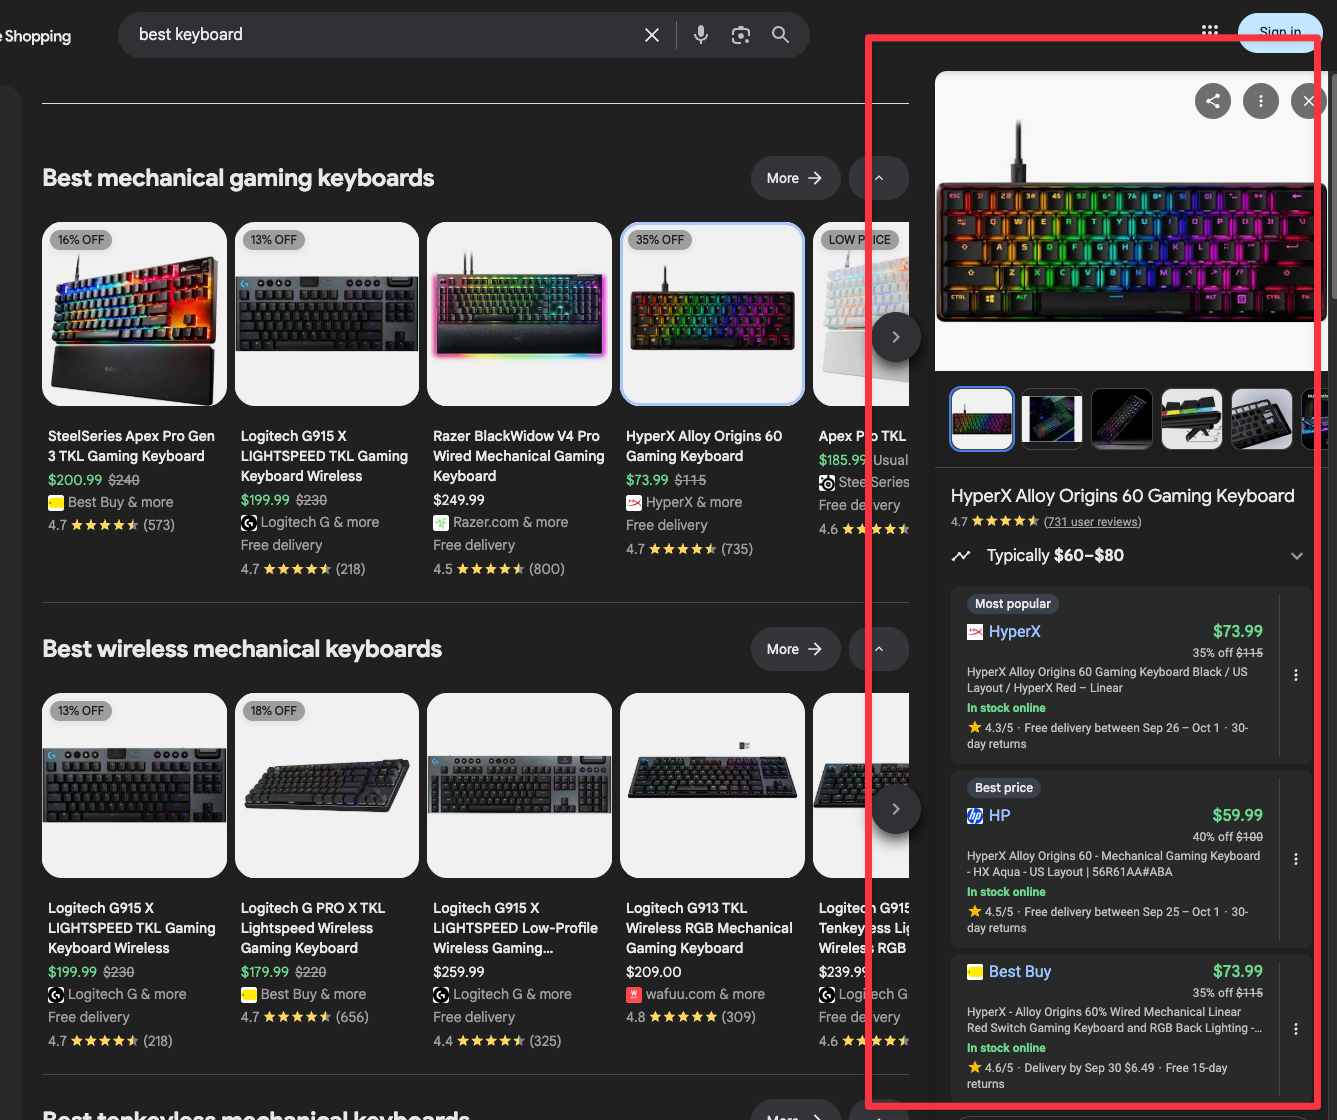Click 18% OFF badge on Logitech G PRO

[274, 711]
